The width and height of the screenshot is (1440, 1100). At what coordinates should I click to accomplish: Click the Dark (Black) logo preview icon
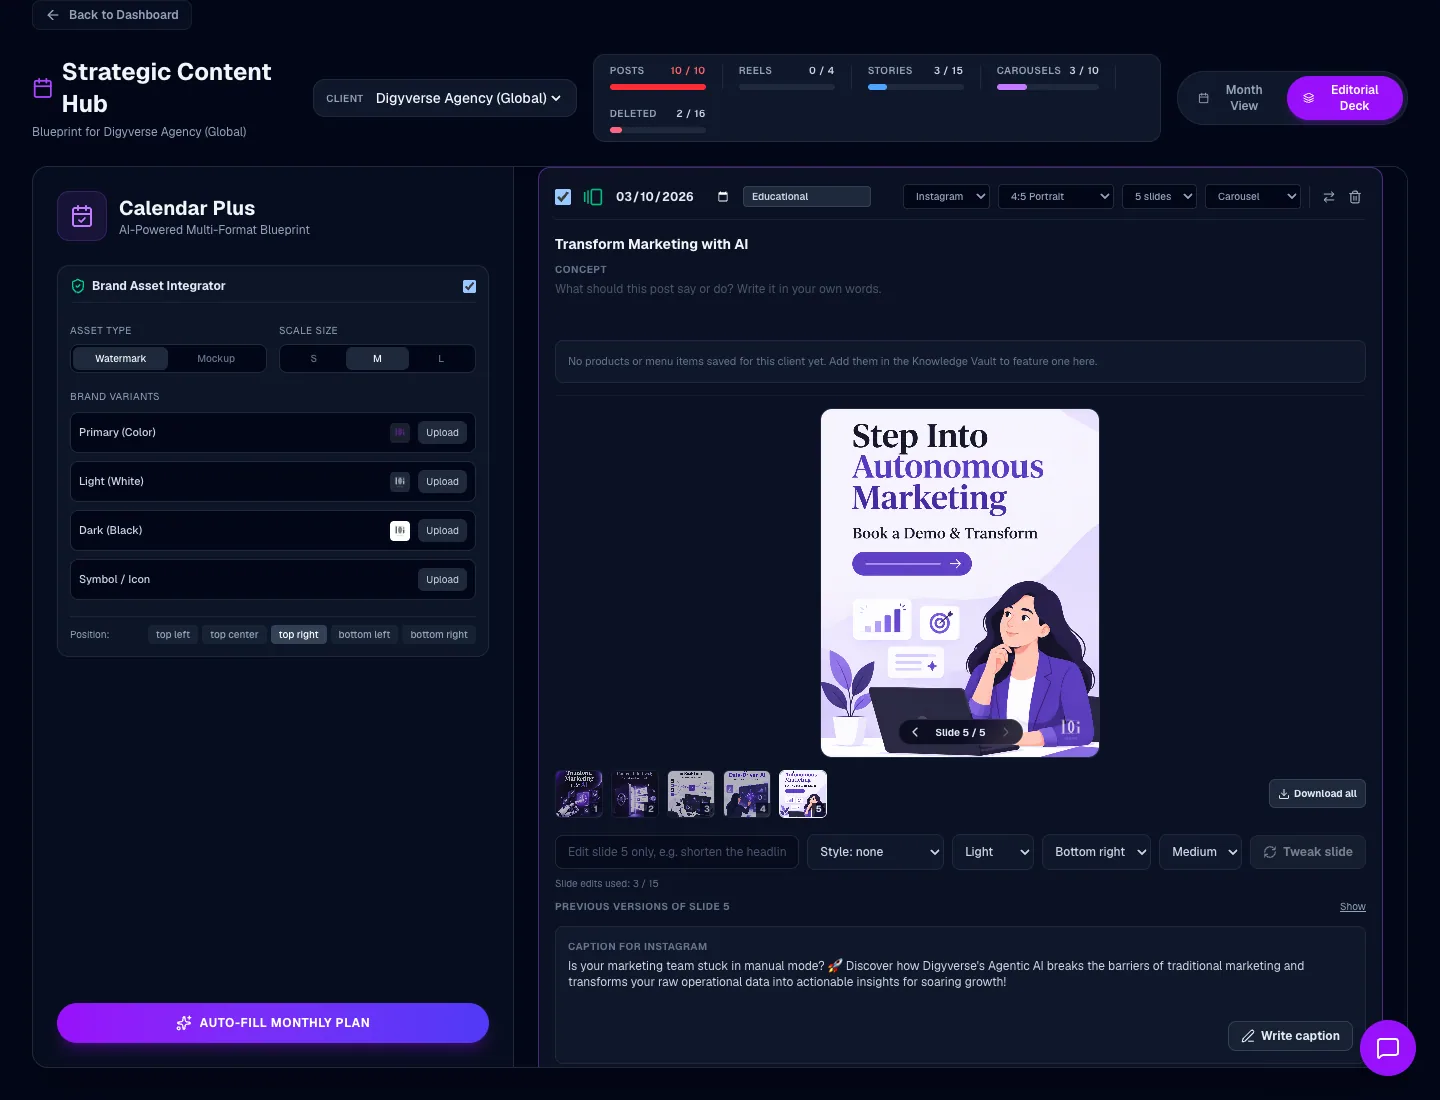[400, 531]
